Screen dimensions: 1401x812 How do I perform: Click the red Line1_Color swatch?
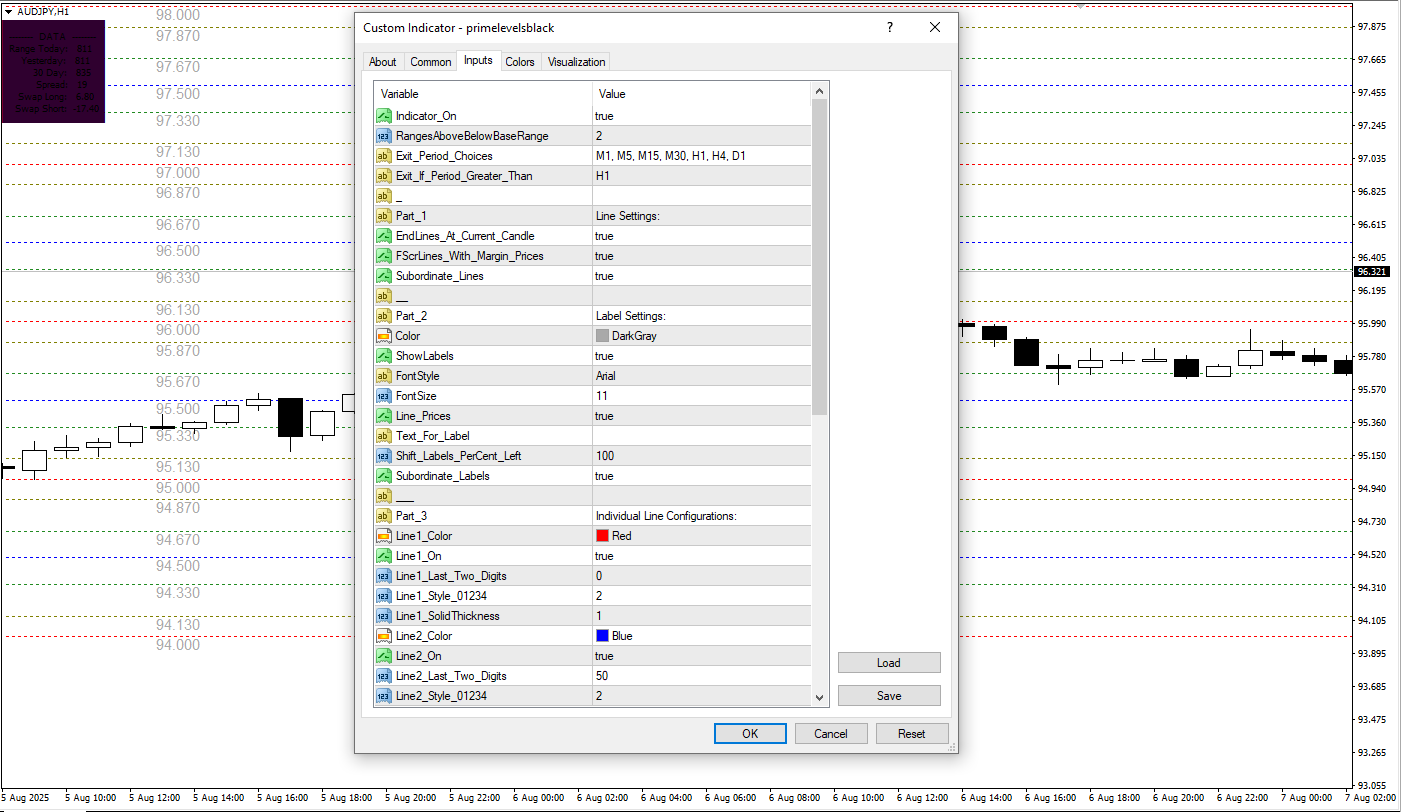603,536
